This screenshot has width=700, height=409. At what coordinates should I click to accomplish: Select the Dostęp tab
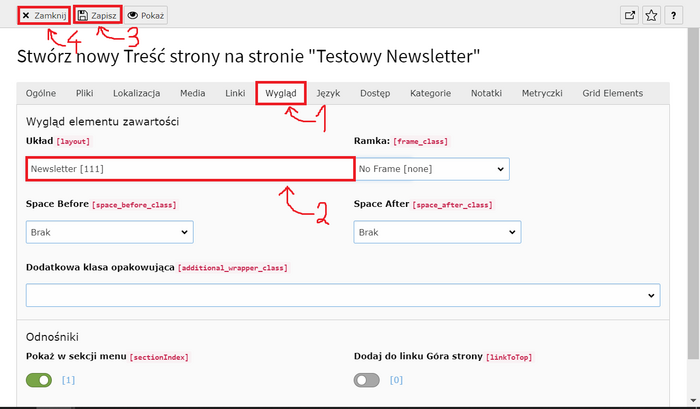(x=375, y=93)
